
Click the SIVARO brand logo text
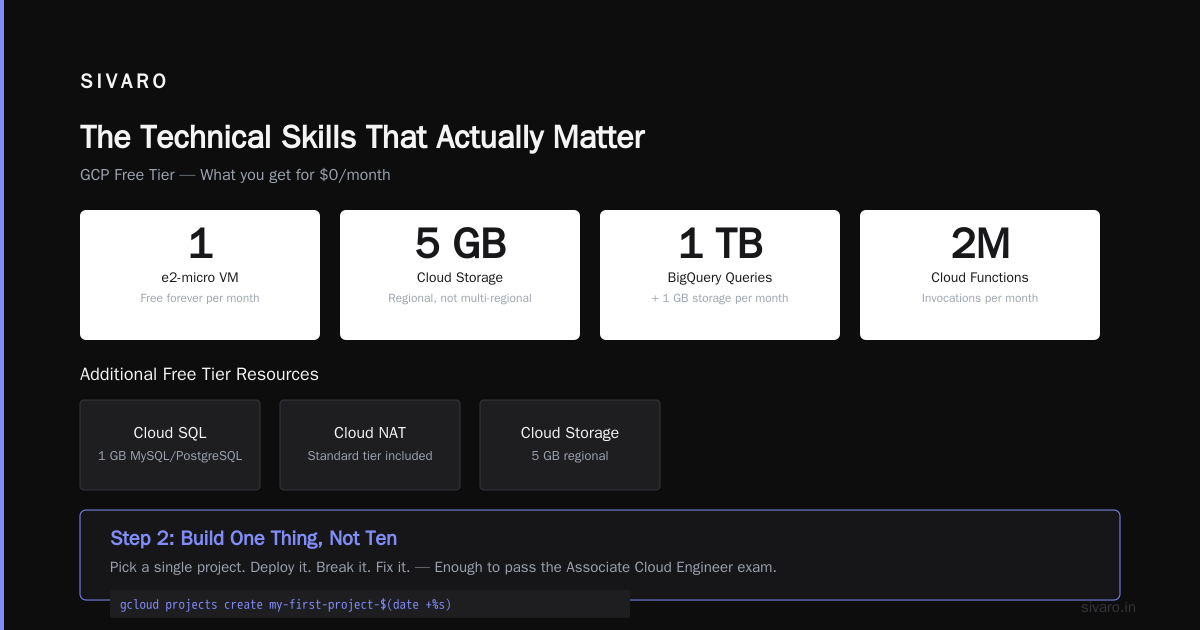124,82
